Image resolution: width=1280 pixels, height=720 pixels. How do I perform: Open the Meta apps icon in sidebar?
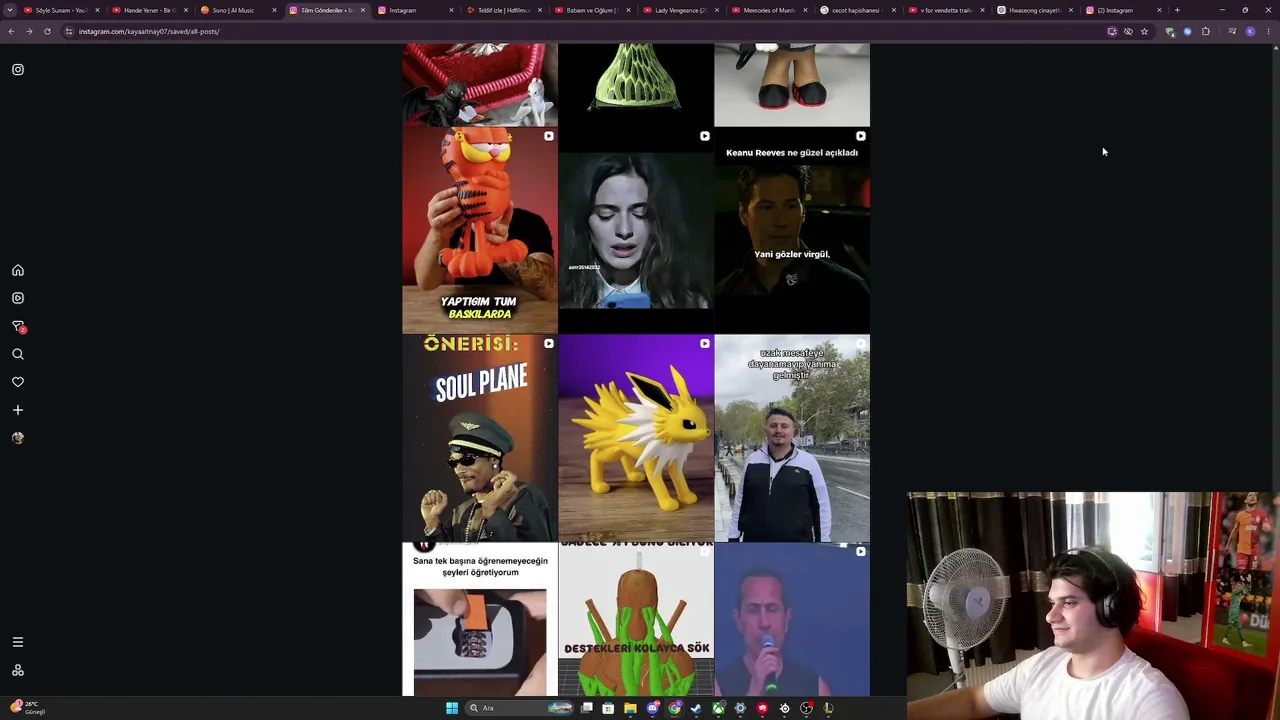18,670
